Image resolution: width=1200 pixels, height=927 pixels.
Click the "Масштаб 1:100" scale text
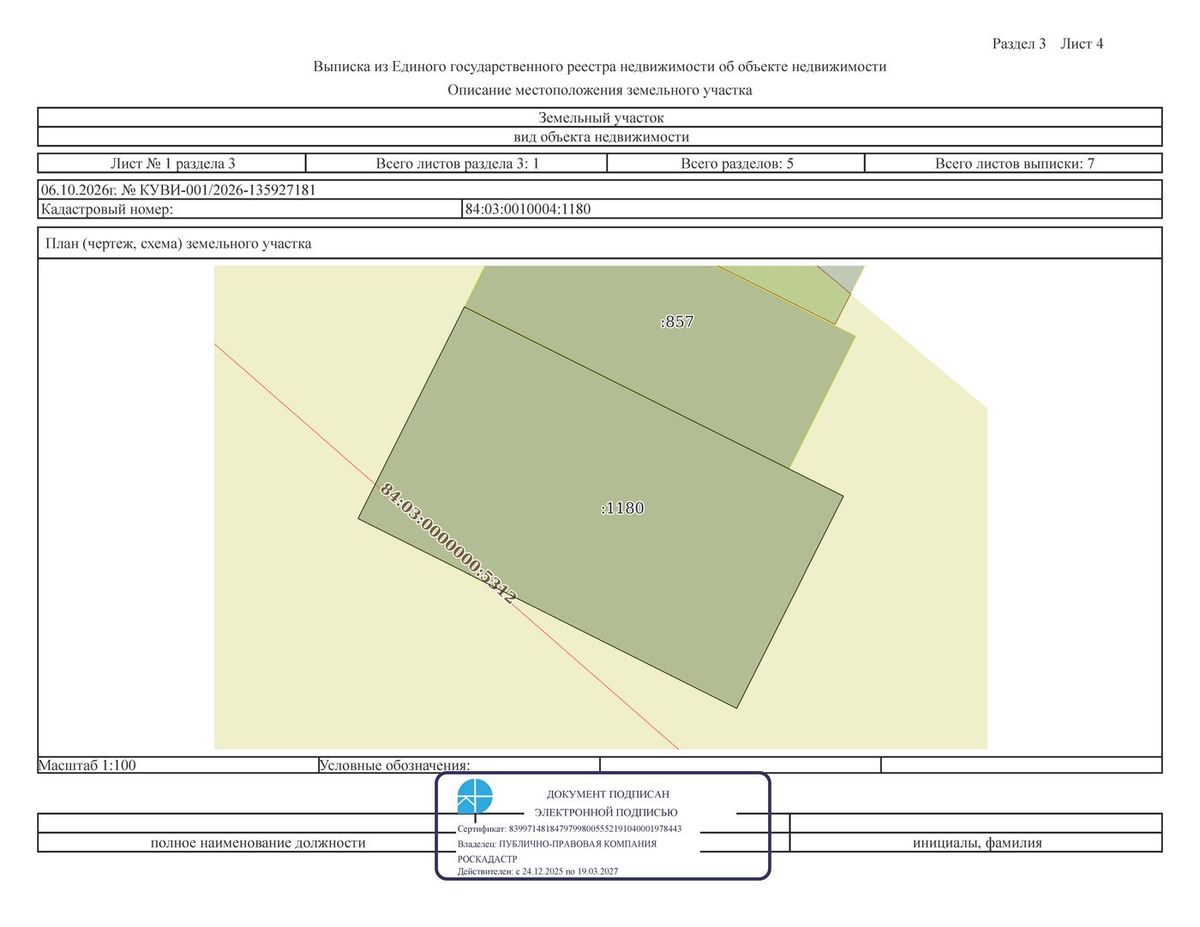pyautogui.click(x=87, y=765)
